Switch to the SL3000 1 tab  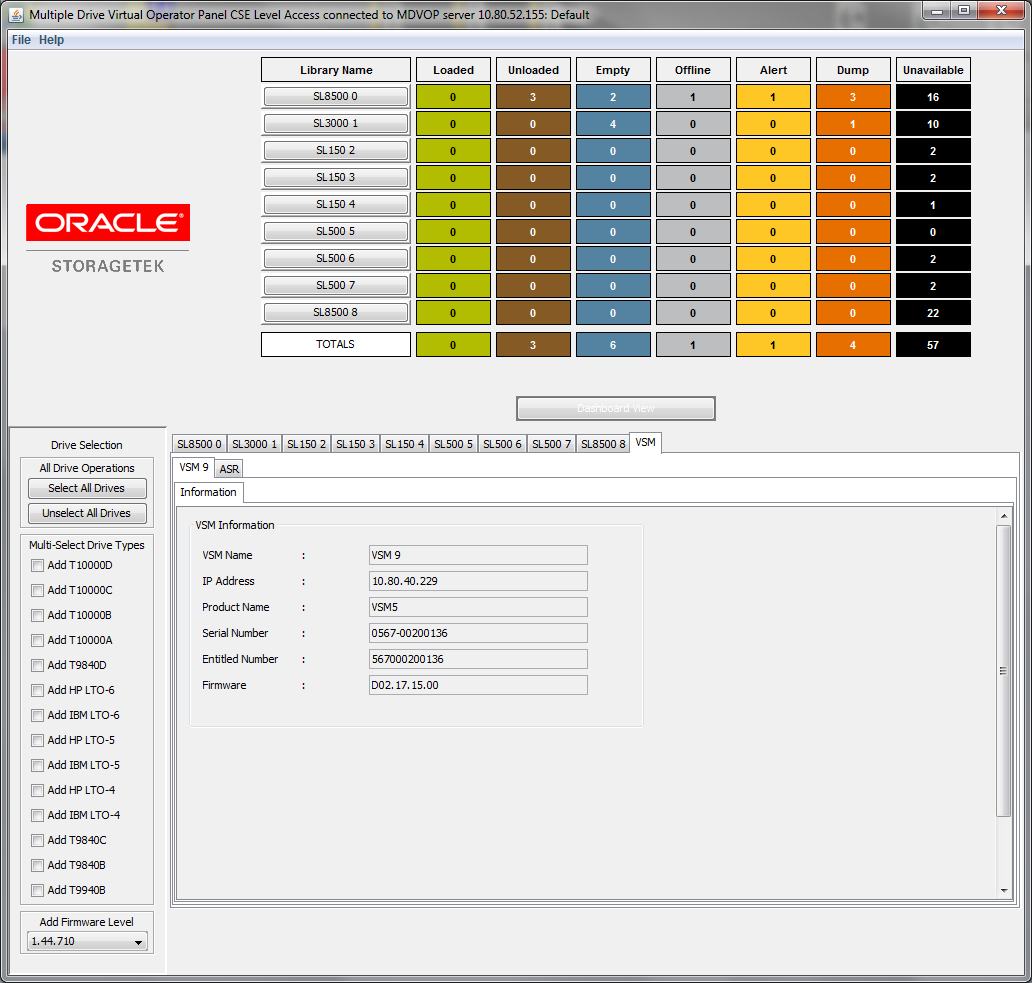[x=254, y=444]
